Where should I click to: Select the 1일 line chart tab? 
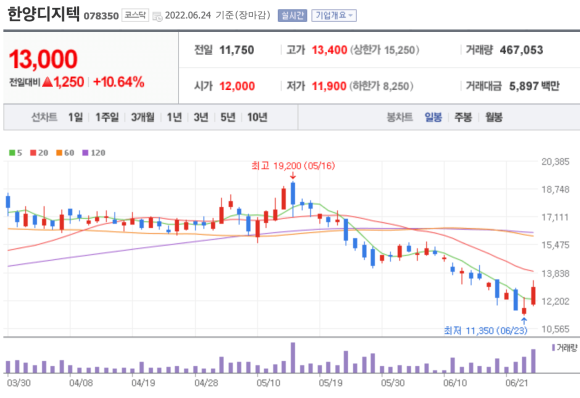[75, 117]
